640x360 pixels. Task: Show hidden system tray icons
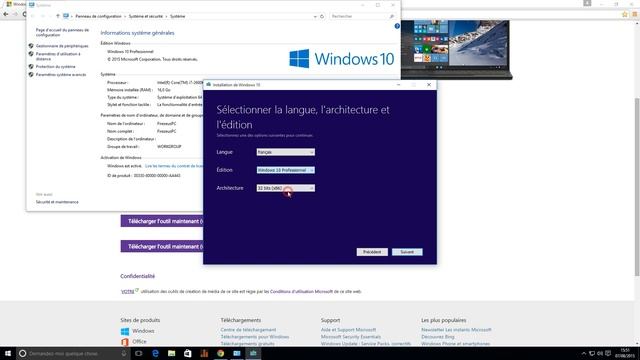[x=584, y=353]
